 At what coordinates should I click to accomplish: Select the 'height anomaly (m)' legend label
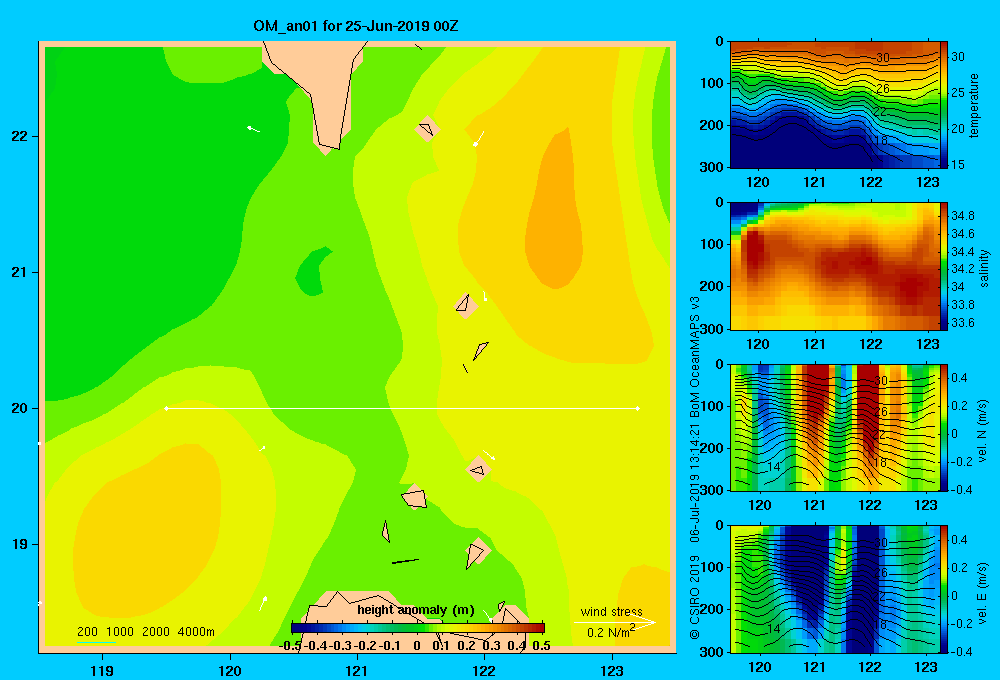tap(416, 610)
